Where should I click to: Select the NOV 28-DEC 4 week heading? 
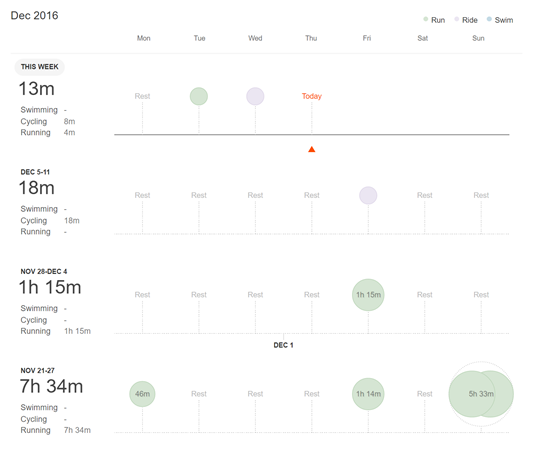tap(44, 271)
